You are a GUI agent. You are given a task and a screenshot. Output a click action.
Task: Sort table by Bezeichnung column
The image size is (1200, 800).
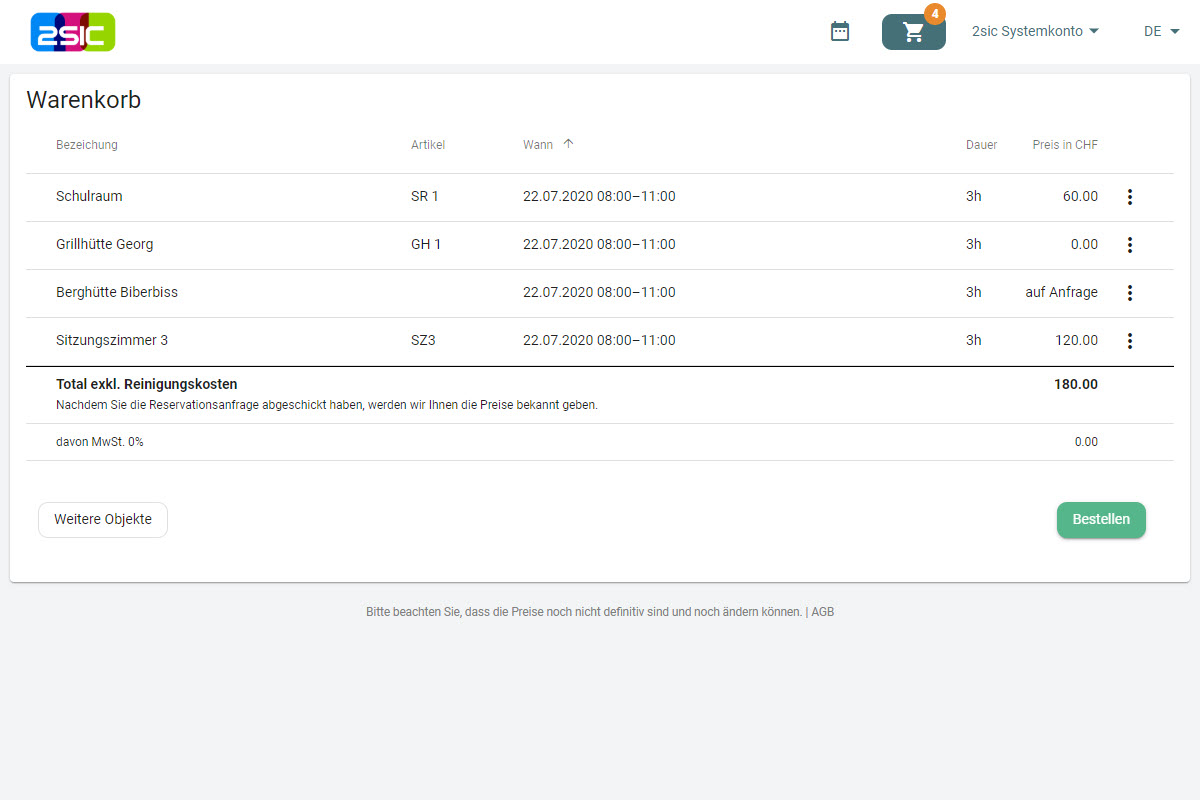87,145
